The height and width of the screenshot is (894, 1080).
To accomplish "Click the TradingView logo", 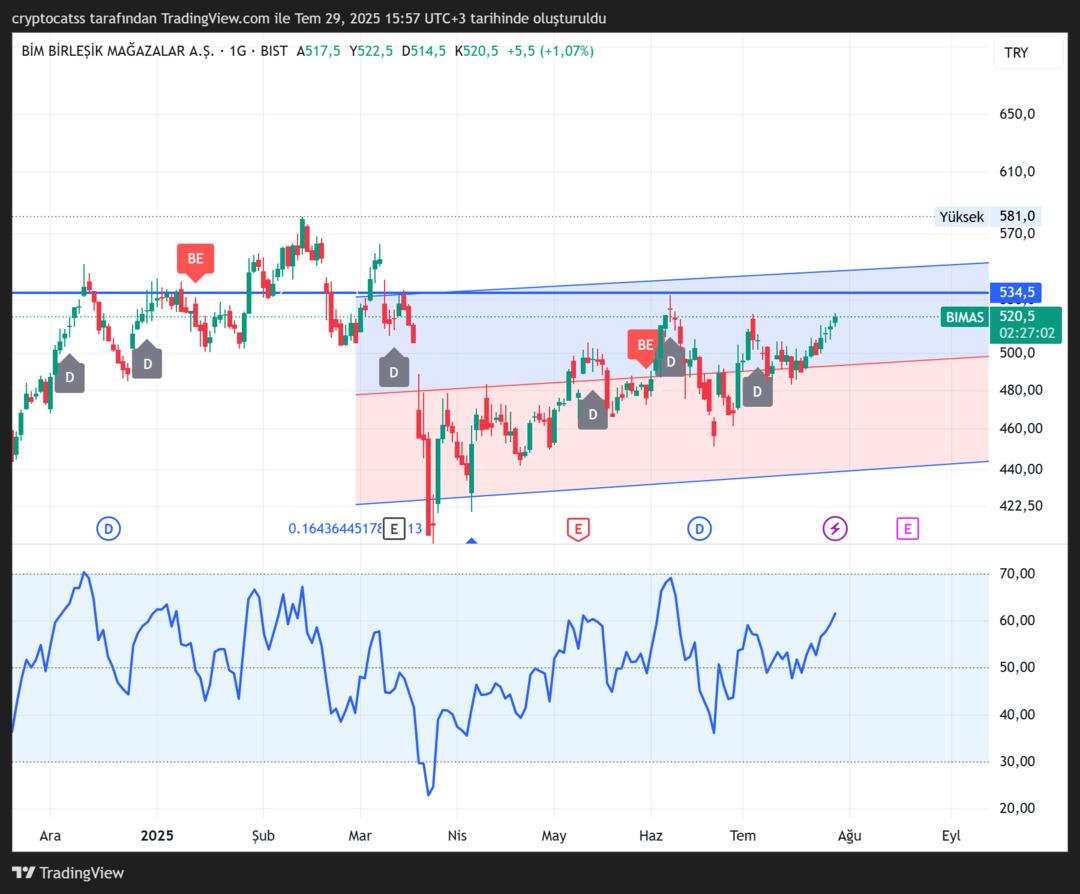I will [68, 873].
